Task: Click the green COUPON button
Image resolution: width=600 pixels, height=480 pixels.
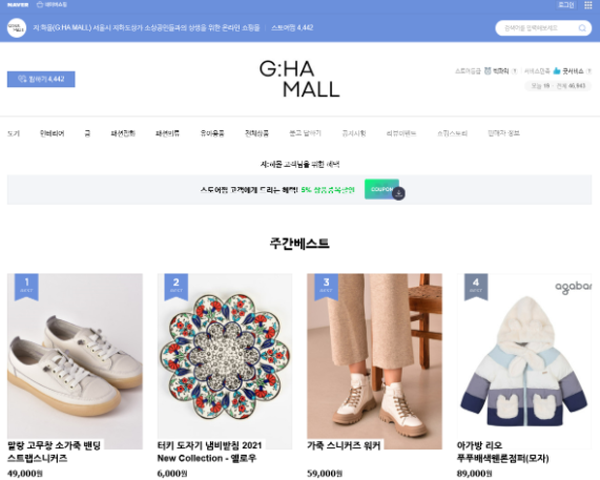Action: 382,189
